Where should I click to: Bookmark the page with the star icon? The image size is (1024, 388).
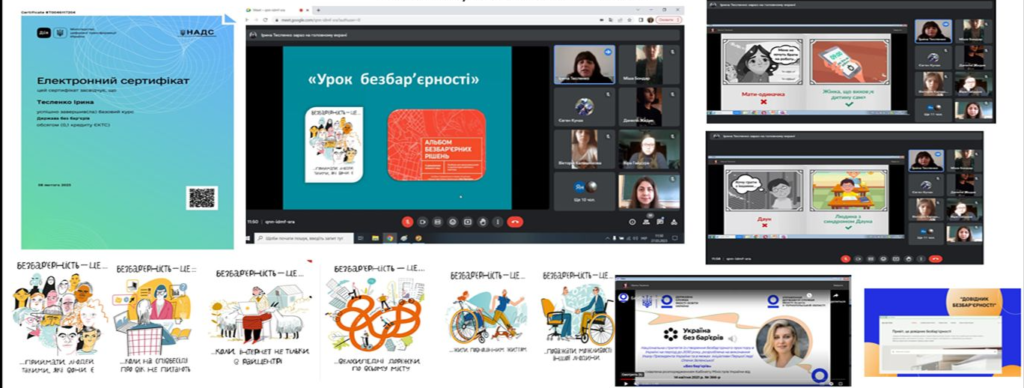[x=630, y=20]
